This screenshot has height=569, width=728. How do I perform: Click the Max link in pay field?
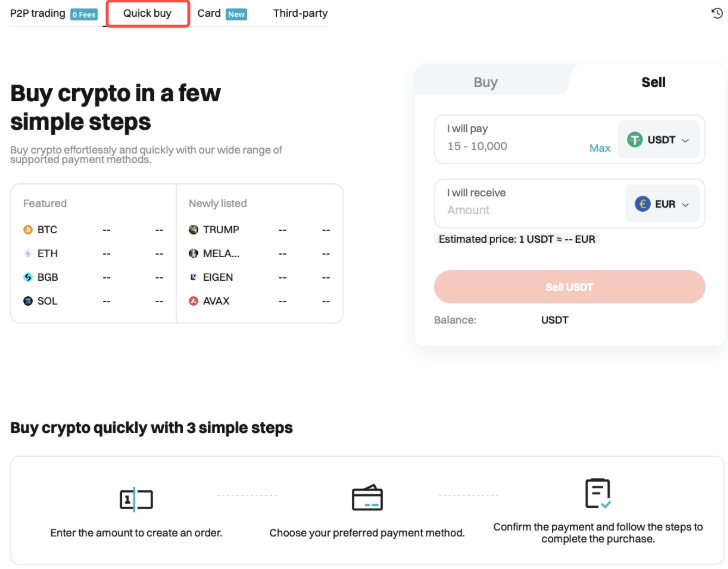[x=600, y=148]
